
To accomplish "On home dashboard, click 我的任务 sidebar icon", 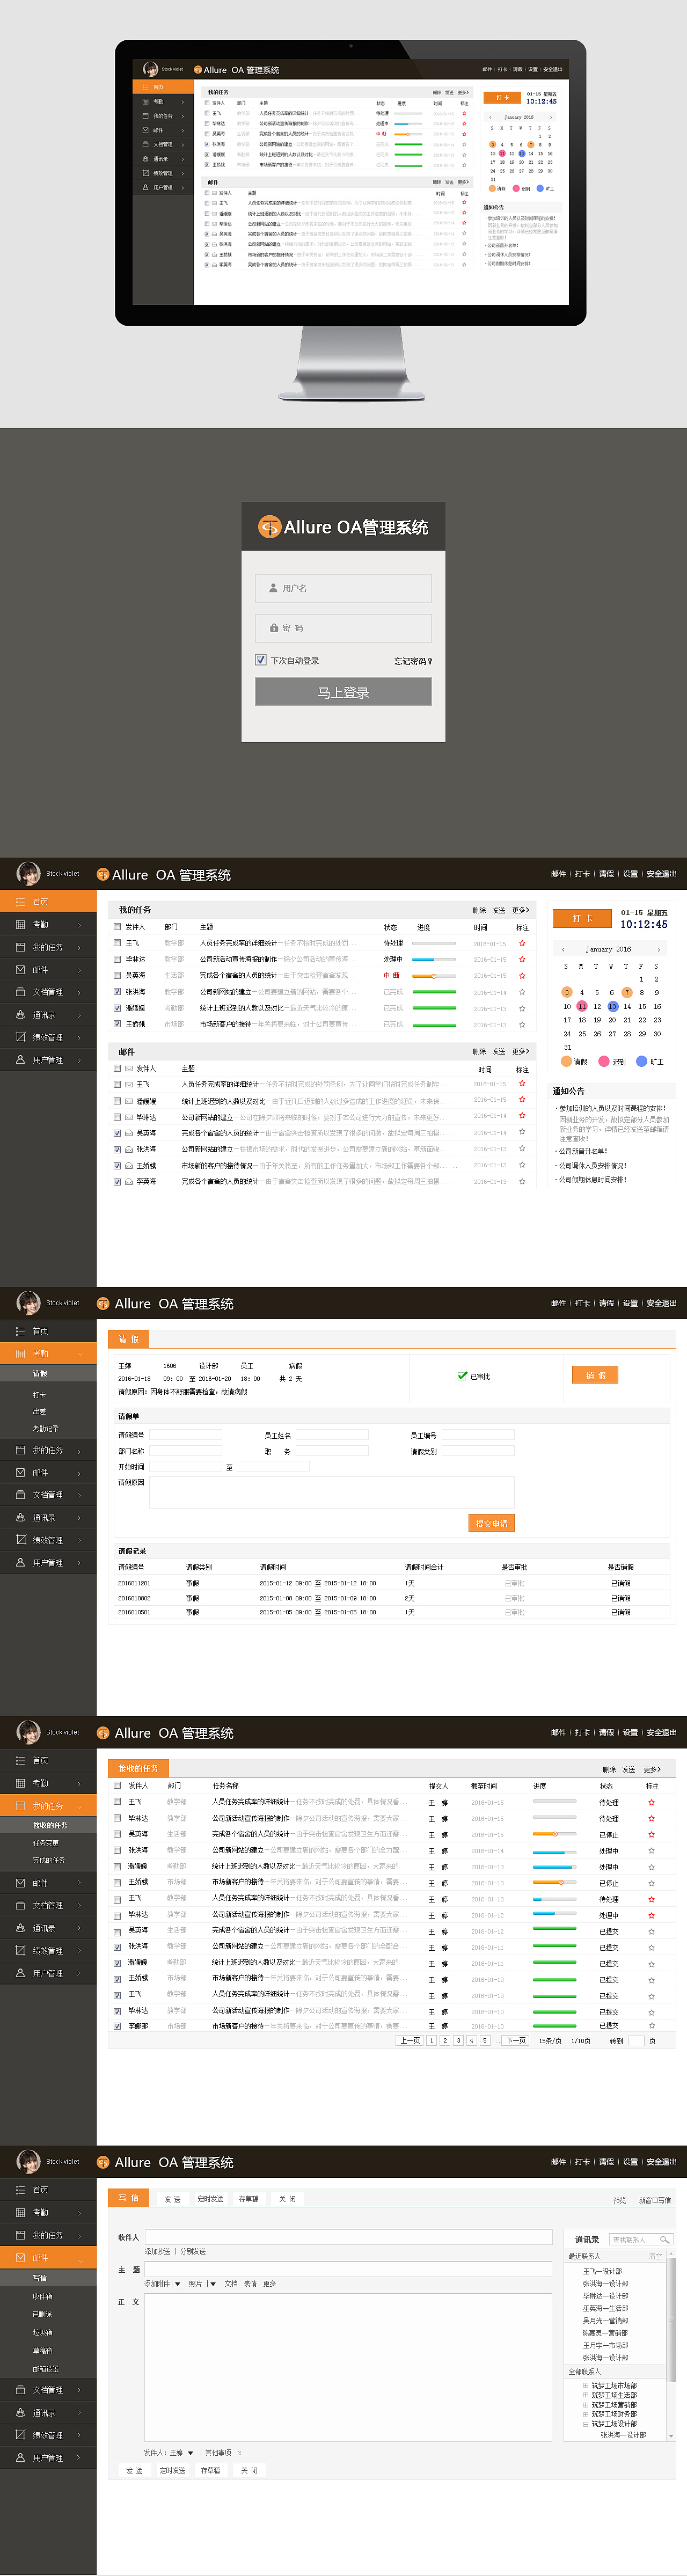I will [x=20, y=947].
